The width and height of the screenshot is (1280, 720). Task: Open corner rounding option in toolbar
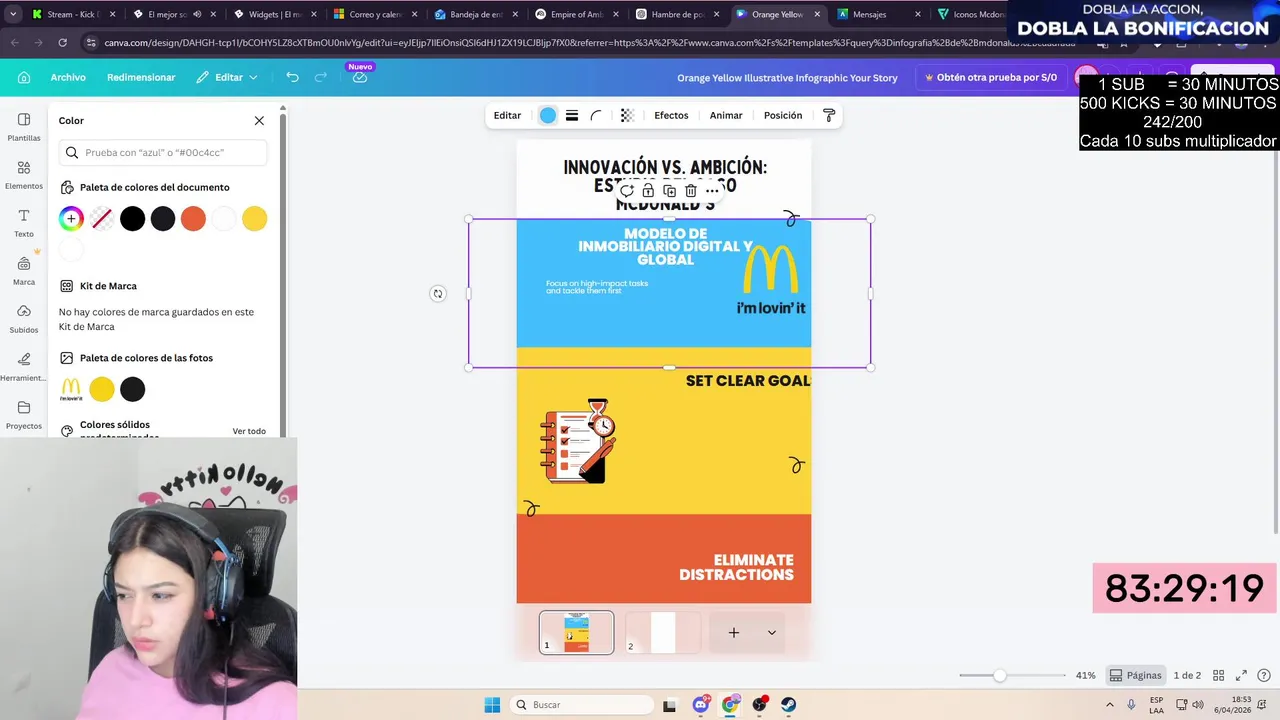[596, 115]
